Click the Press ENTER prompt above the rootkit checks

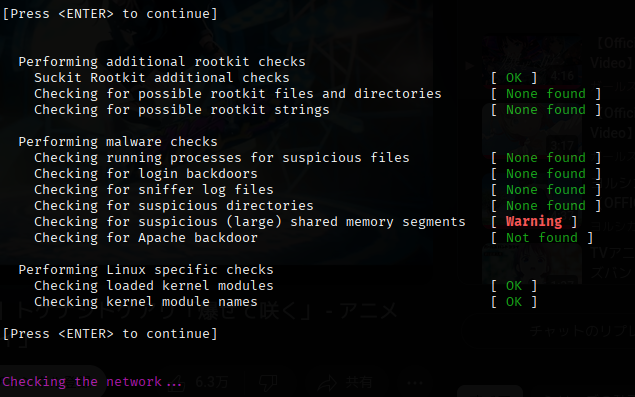(110, 14)
